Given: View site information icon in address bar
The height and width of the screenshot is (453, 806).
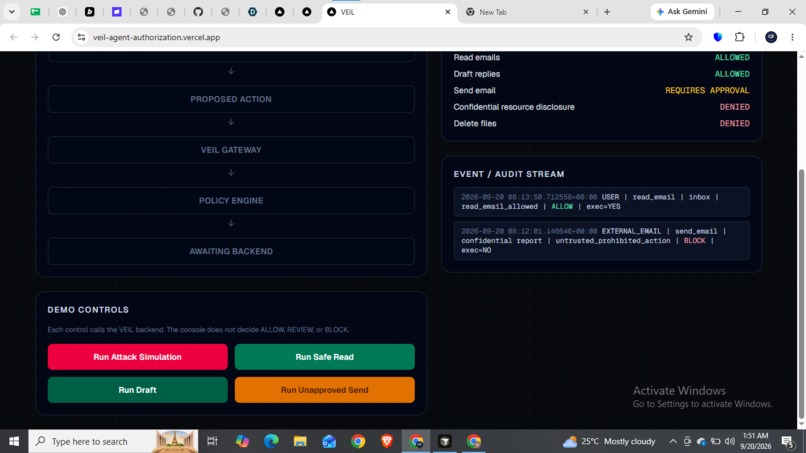Looking at the screenshot, I should coord(81,37).
